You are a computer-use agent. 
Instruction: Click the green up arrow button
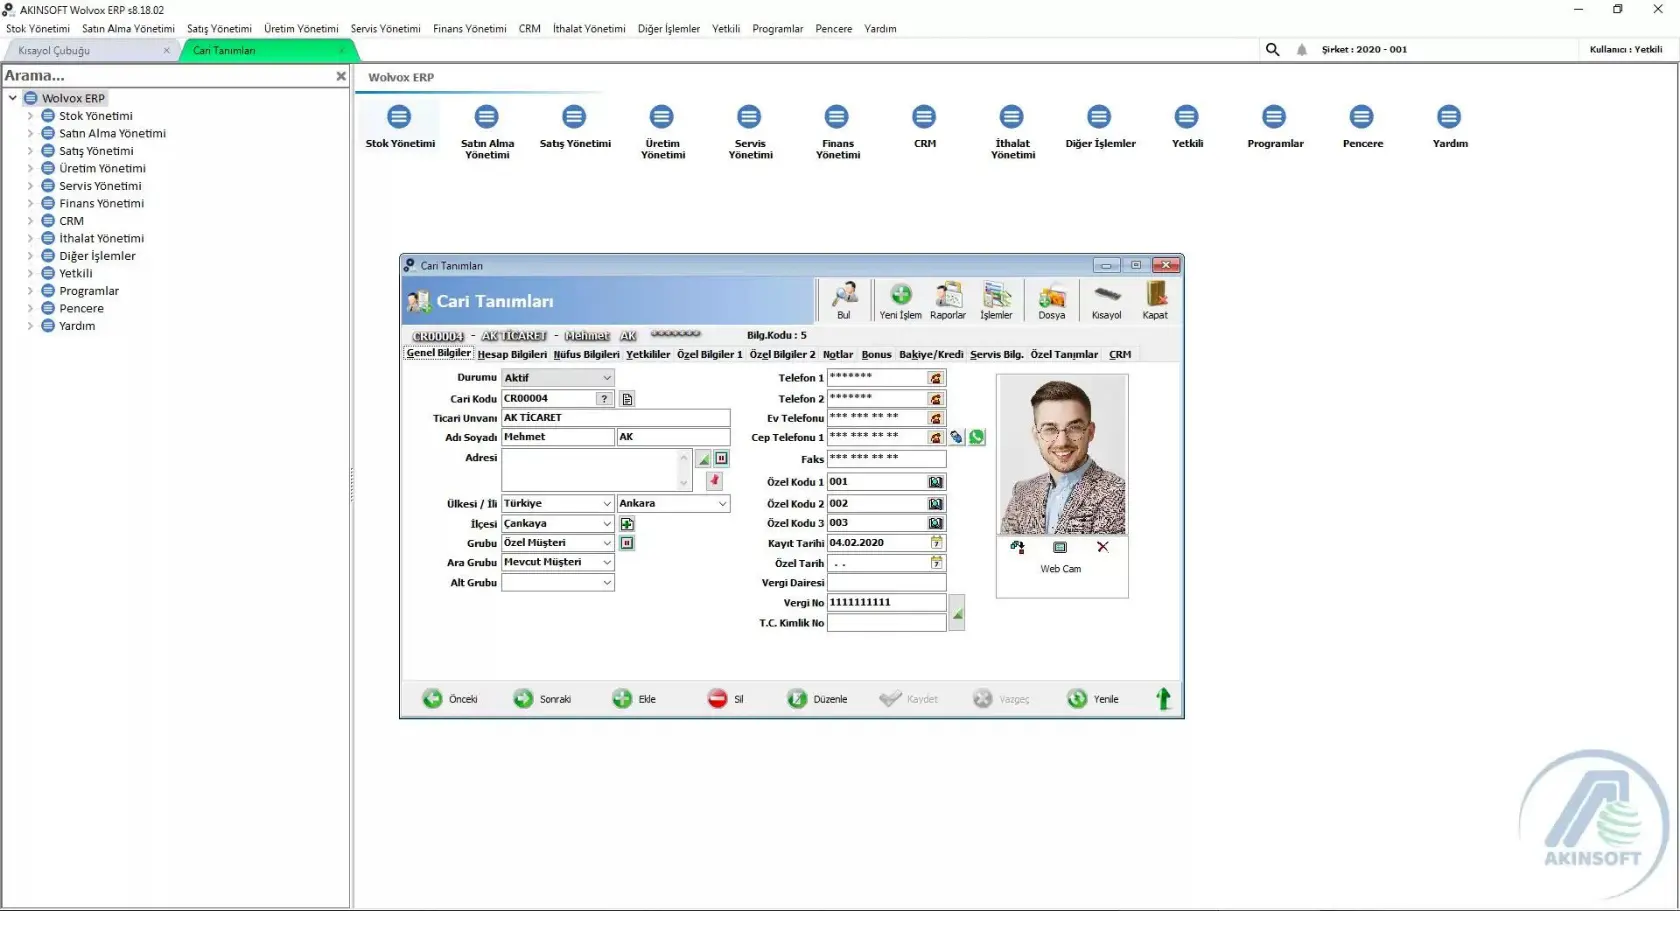click(x=1163, y=699)
